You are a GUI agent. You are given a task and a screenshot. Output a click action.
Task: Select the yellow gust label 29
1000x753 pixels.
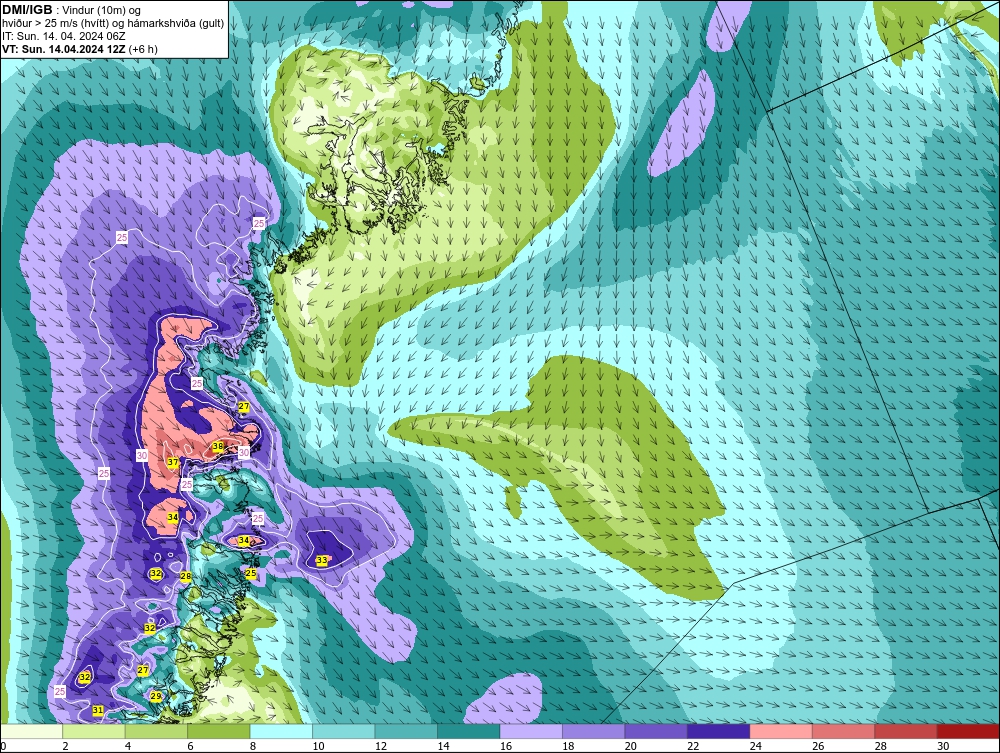(156, 697)
